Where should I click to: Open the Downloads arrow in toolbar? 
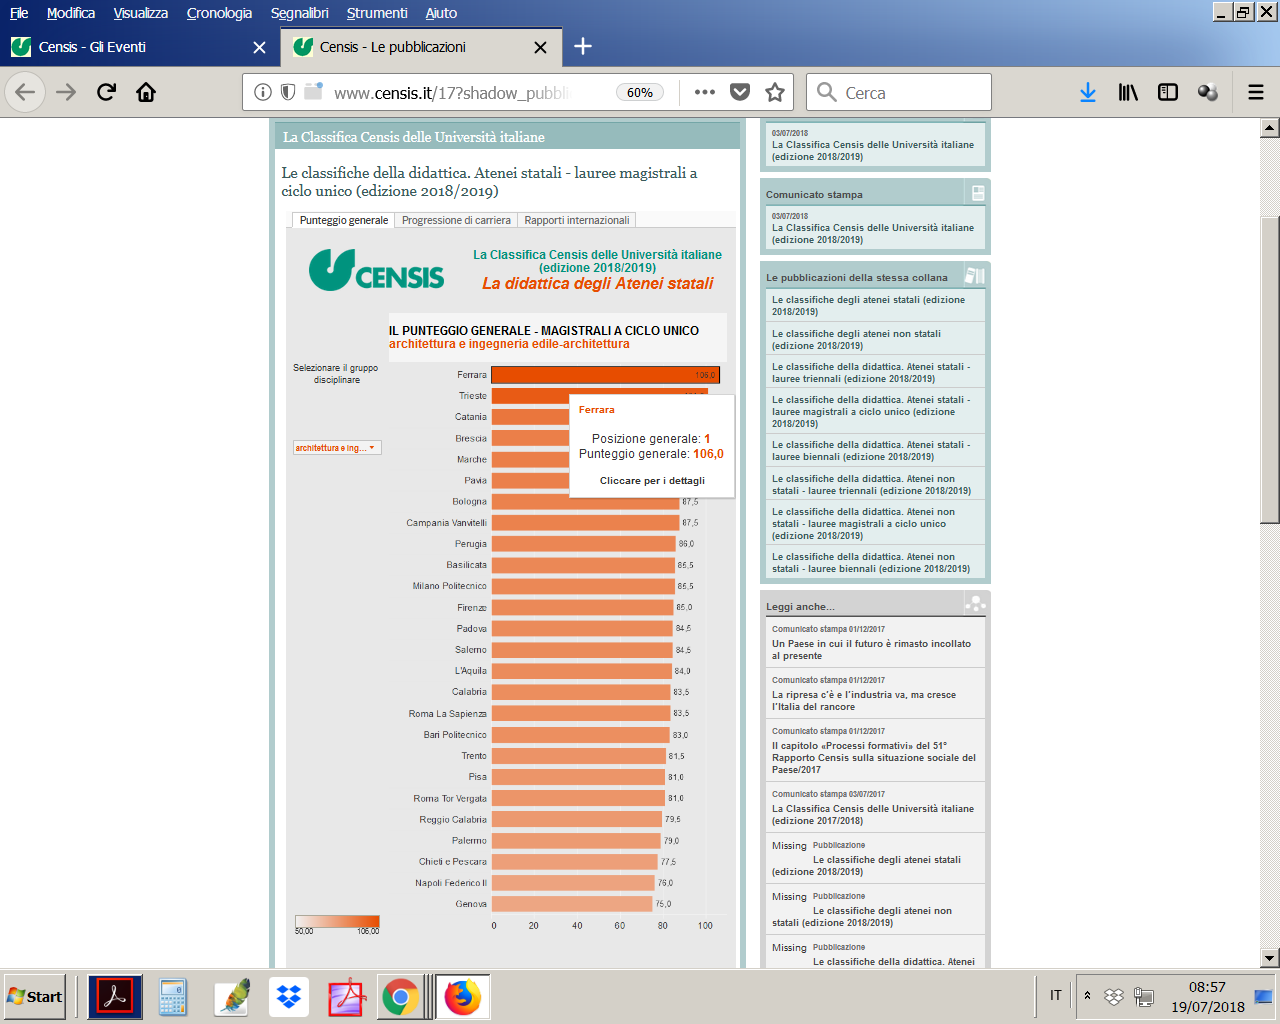click(x=1088, y=92)
